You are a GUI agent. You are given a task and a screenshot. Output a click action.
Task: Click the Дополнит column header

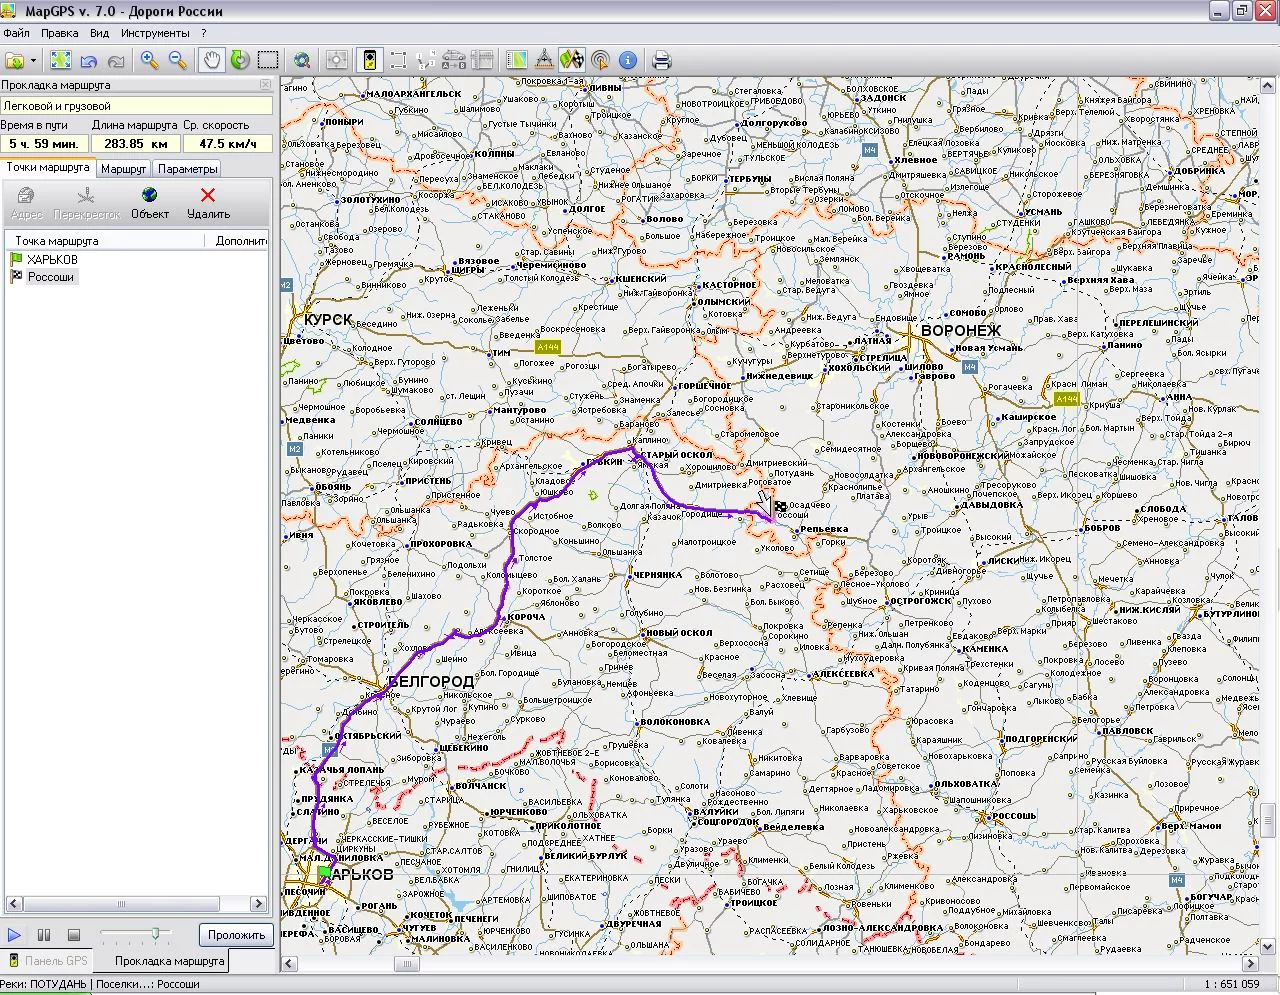pyautogui.click(x=241, y=241)
